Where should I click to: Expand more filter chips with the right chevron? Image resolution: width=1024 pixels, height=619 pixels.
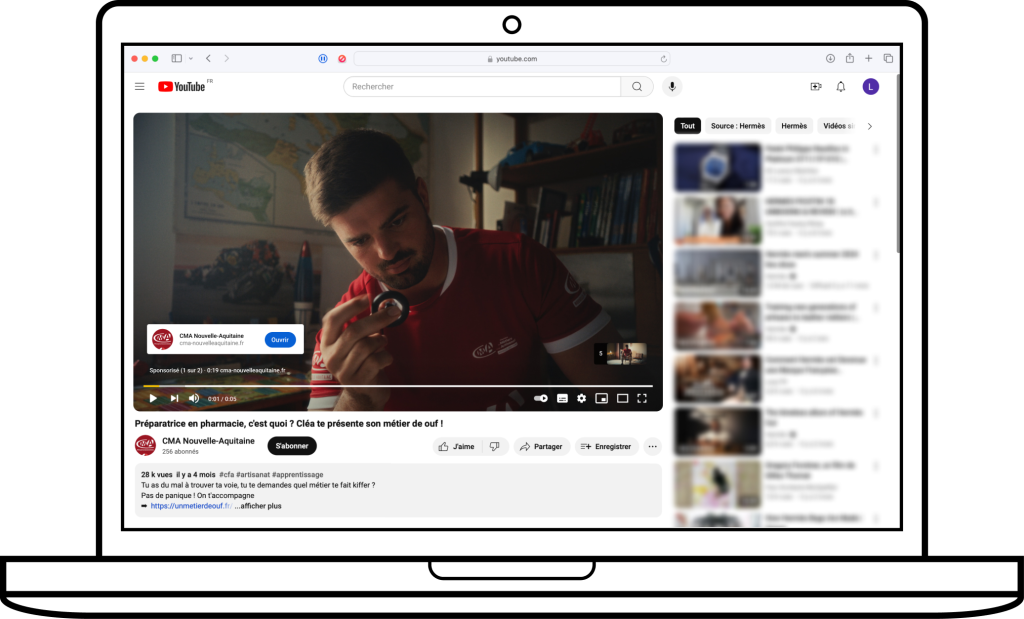[x=869, y=126]
